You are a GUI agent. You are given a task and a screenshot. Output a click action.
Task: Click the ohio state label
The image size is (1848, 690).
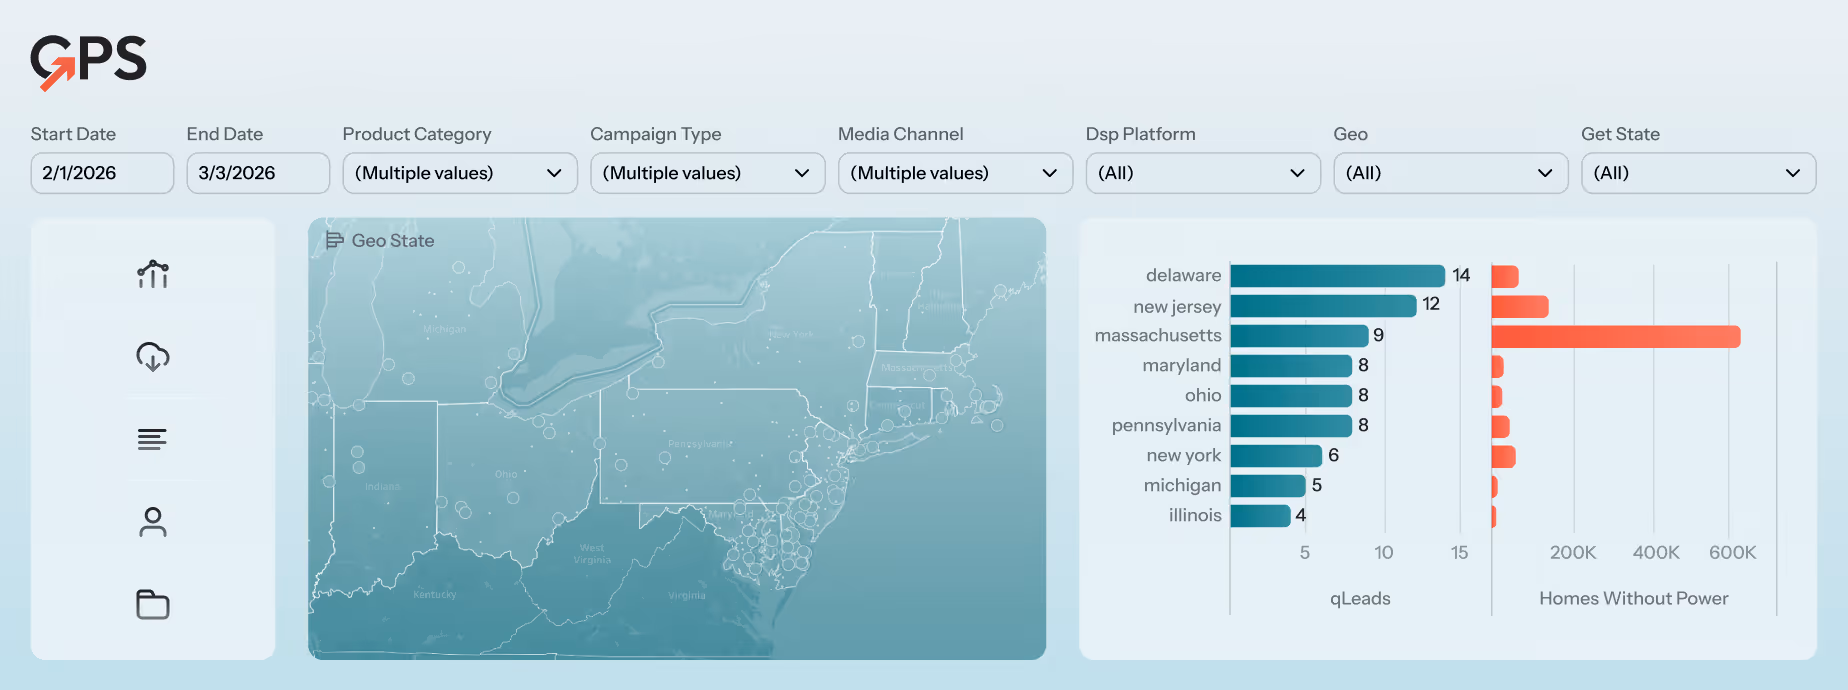(x=1203, y=395)
